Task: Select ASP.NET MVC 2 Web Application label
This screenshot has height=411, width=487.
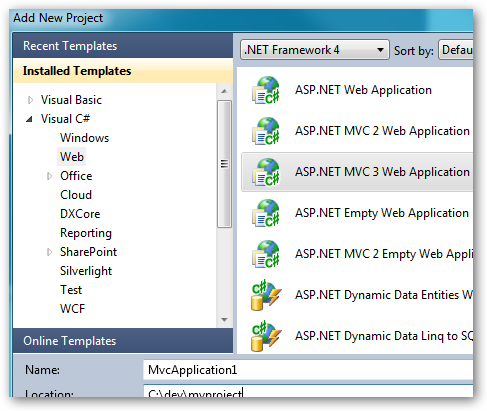Action: tap(382, 131)
